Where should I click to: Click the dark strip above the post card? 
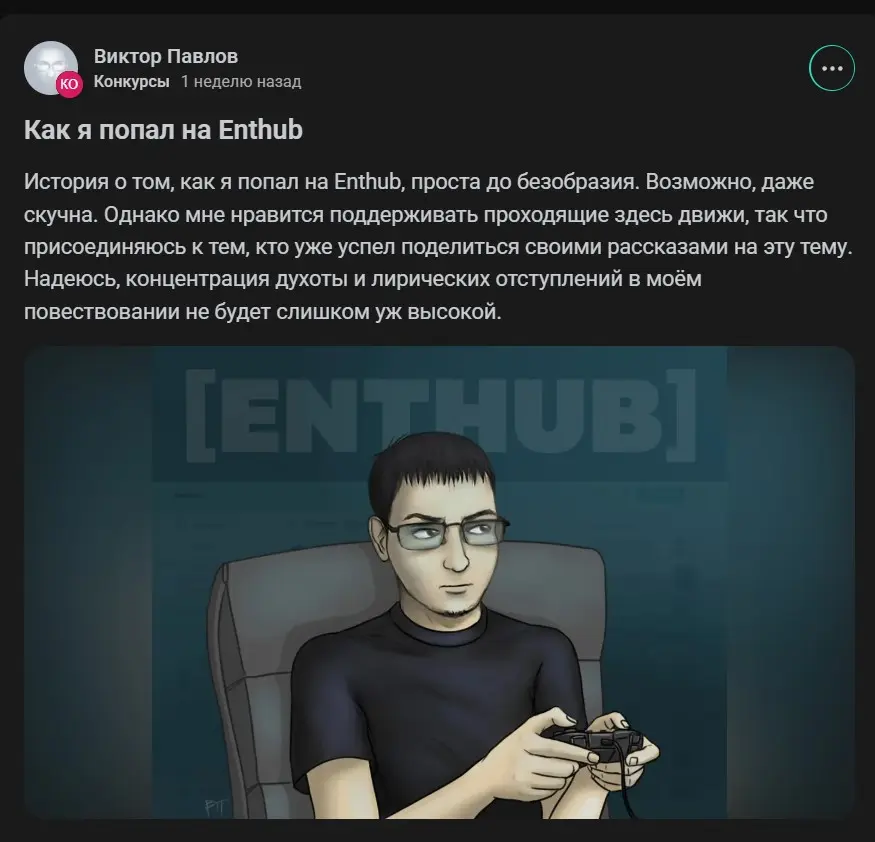point(438,6)
